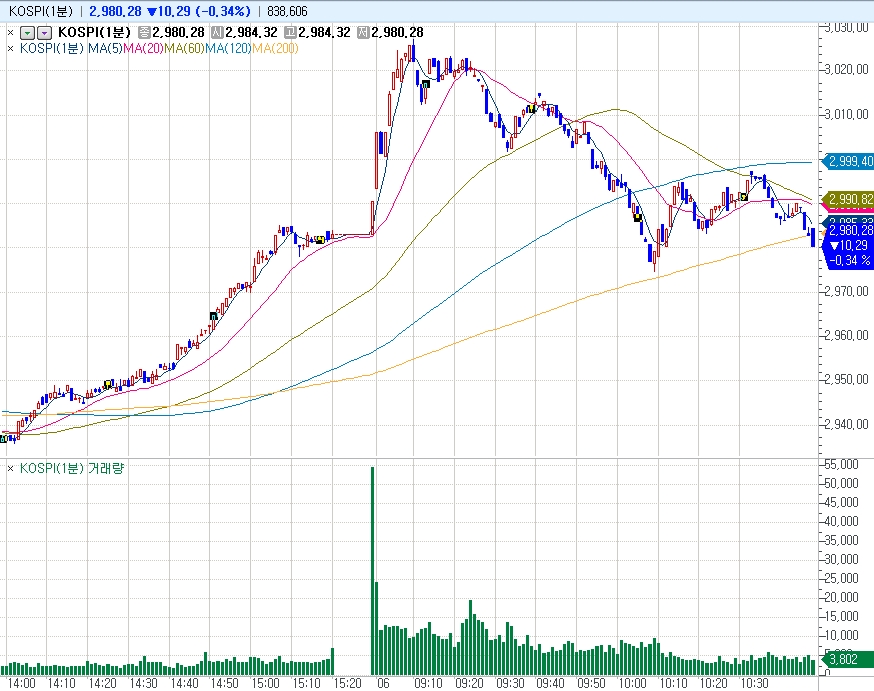Image resolution: width=874 pixels, height=691 pixels.
Task: Click the 저 low price icon
Action: coord(362,32)
